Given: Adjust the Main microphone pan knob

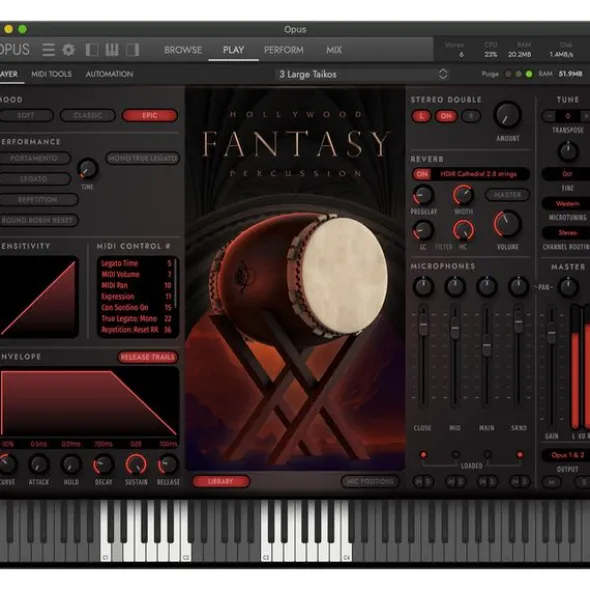Looking at the screenshot, I should [487, 286].
